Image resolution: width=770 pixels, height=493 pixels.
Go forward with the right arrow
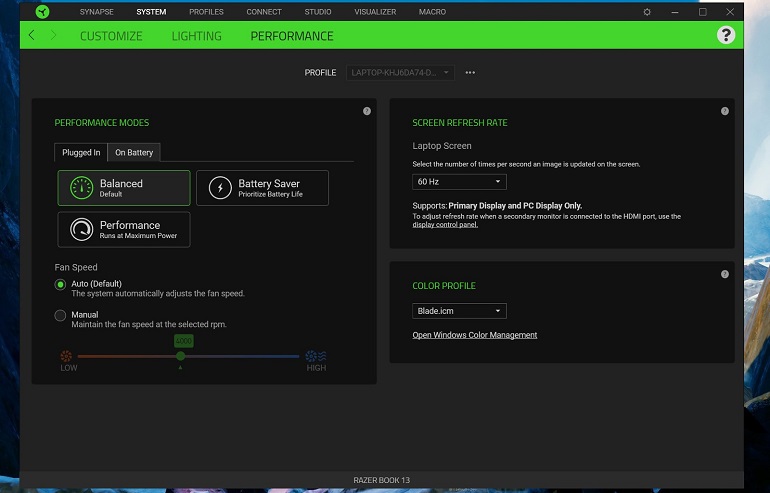click(x=53, y=35)
